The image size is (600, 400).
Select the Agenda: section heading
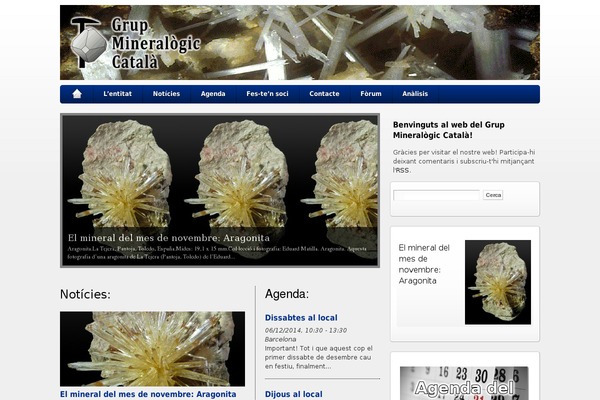click(x=287, y=294)
